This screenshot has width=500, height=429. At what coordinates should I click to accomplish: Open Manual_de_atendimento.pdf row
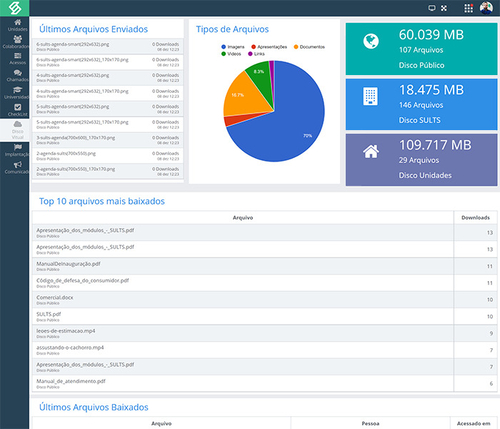tap(265, 383)
